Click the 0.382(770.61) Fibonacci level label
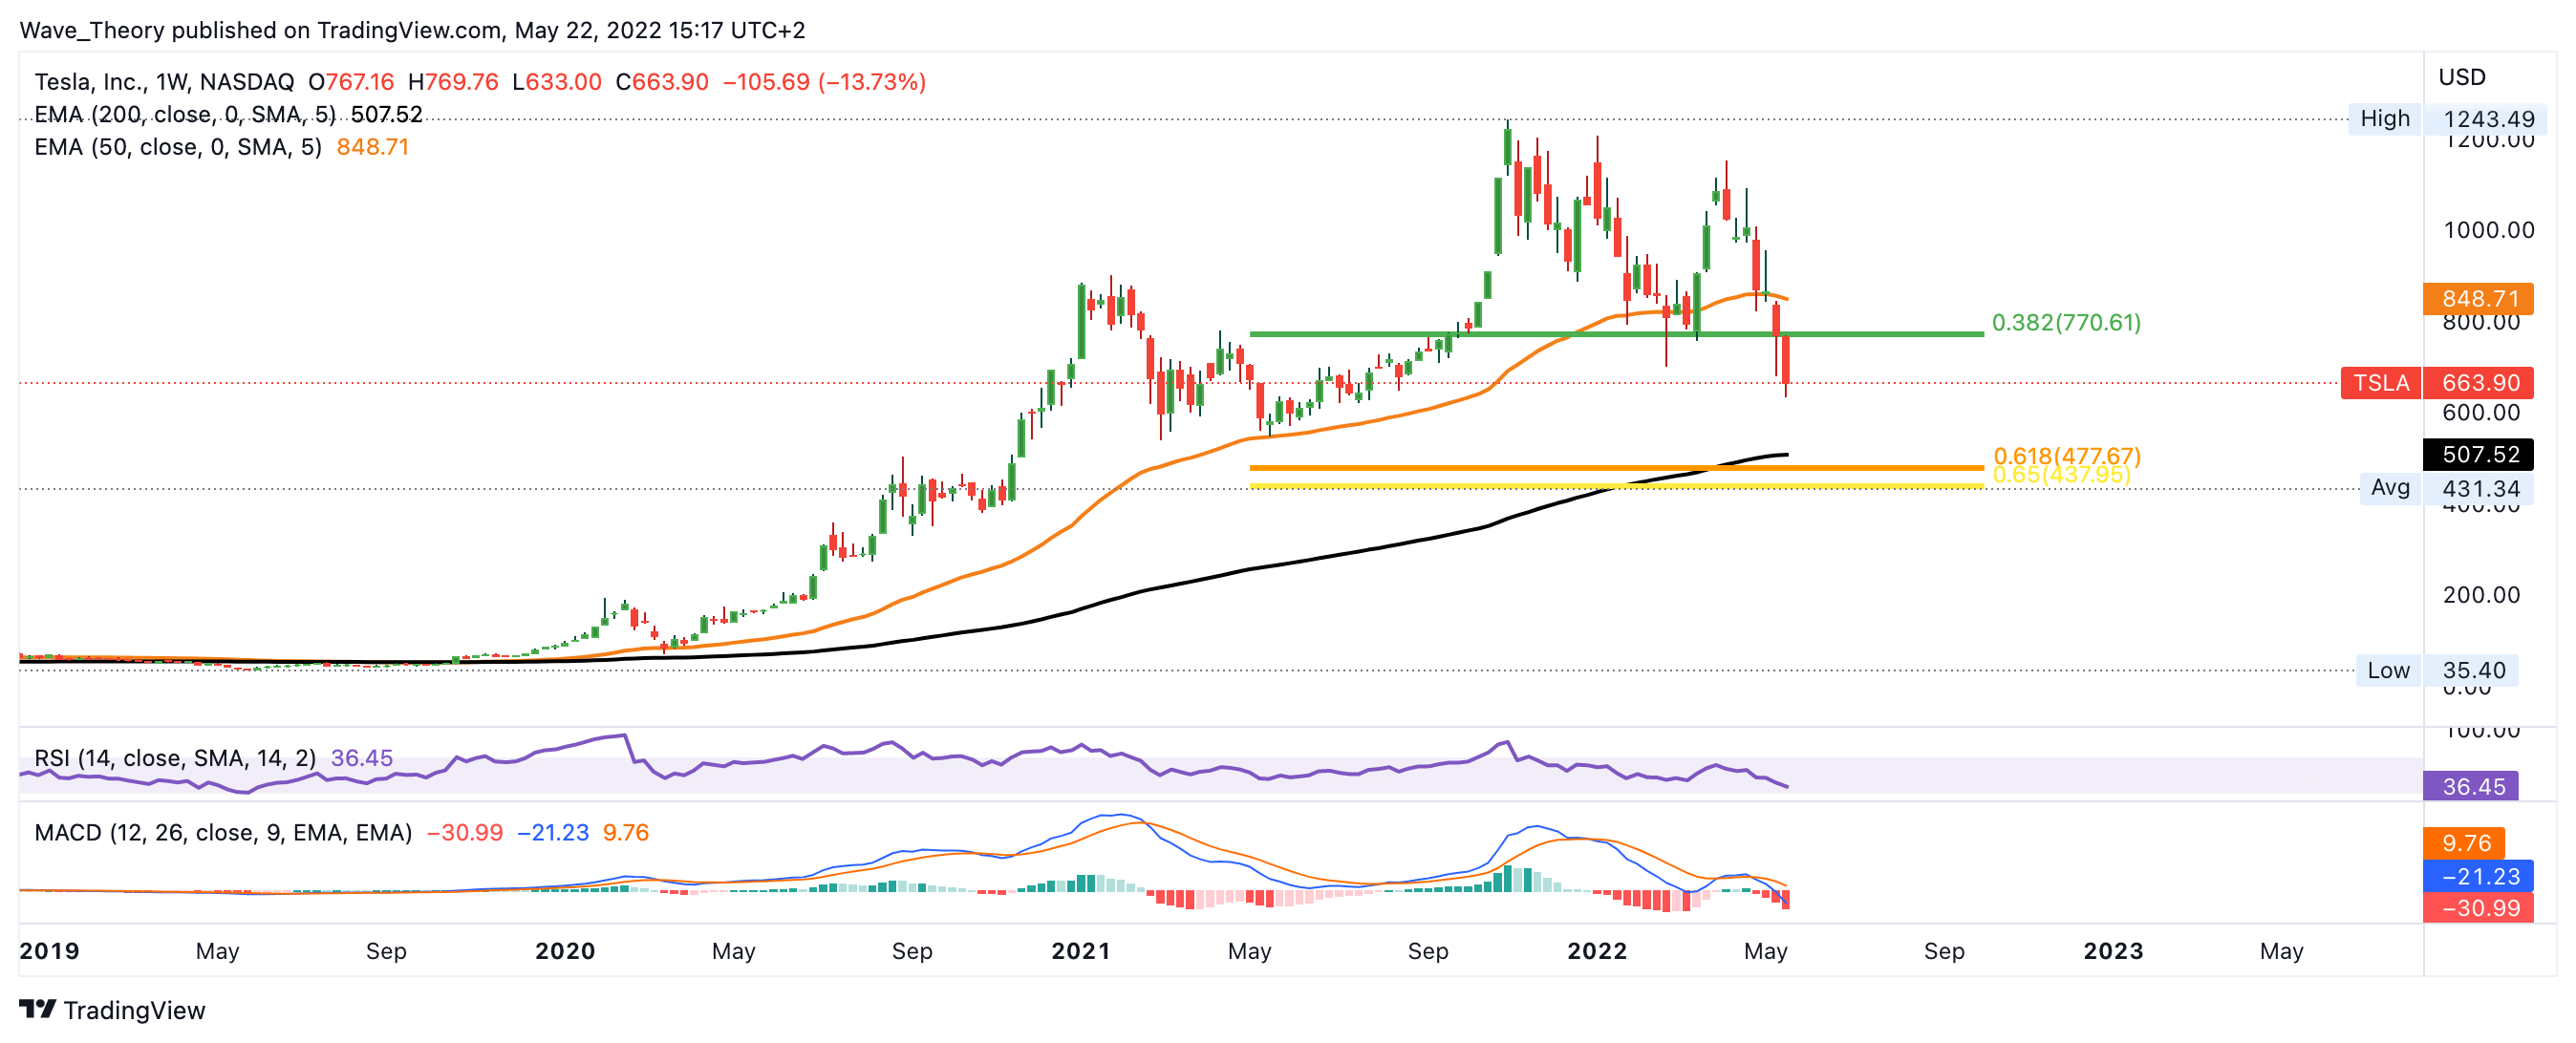Screen dimensions: 2576x1043 (x=2066, y=323)
